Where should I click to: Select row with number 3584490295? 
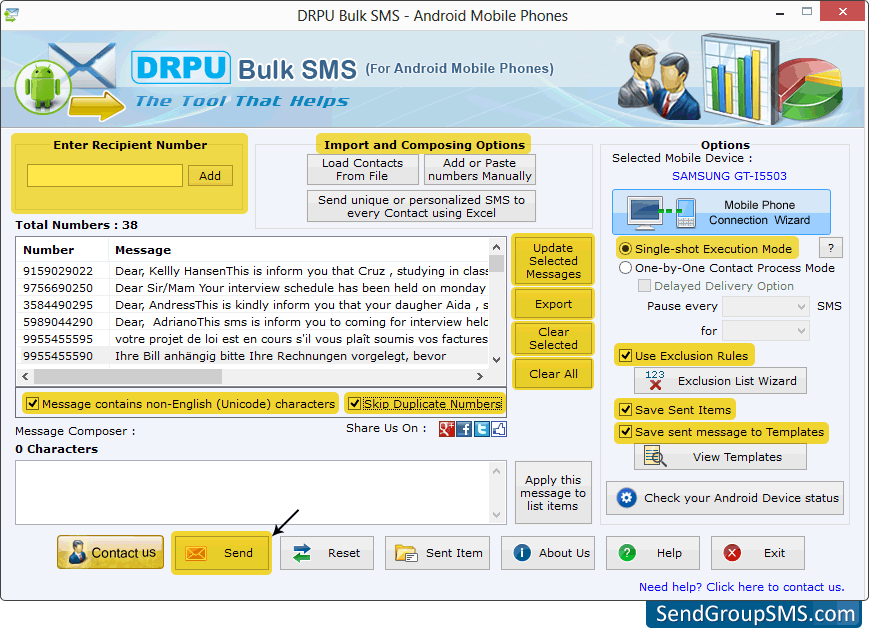pos(253,305)
